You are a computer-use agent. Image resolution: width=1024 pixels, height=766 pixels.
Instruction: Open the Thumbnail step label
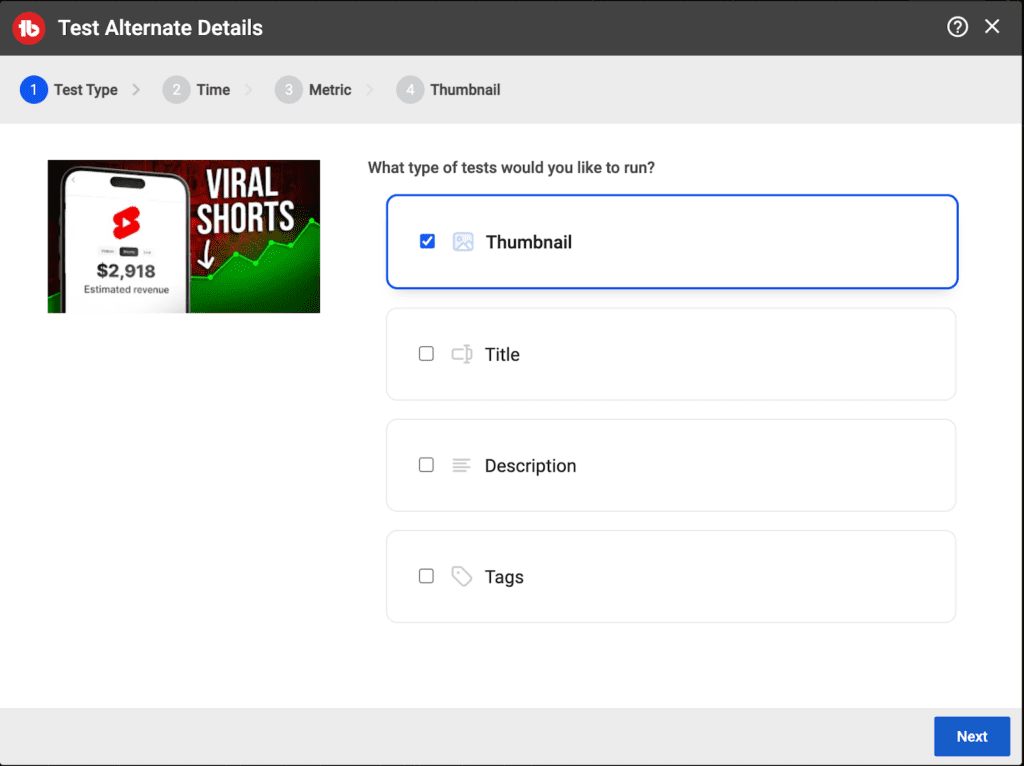[x=465, y=90]
